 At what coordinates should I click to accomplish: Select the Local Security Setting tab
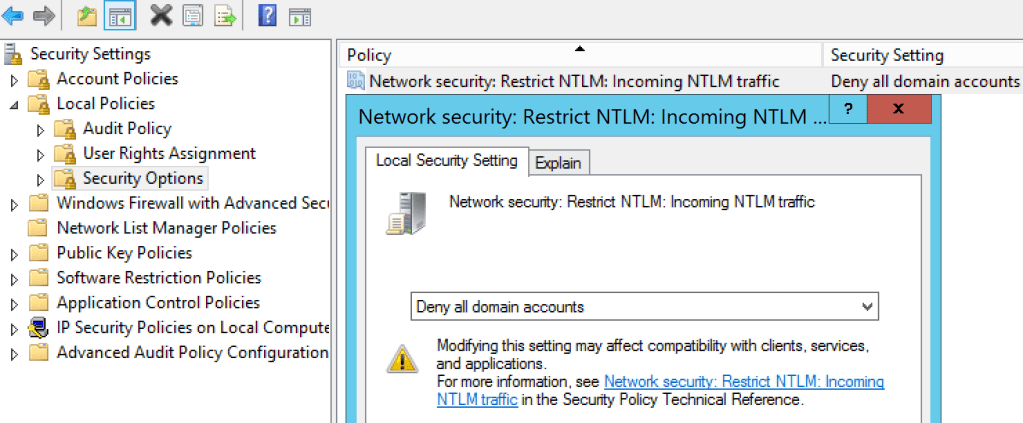pyautogui.click(x=446, y=160)
